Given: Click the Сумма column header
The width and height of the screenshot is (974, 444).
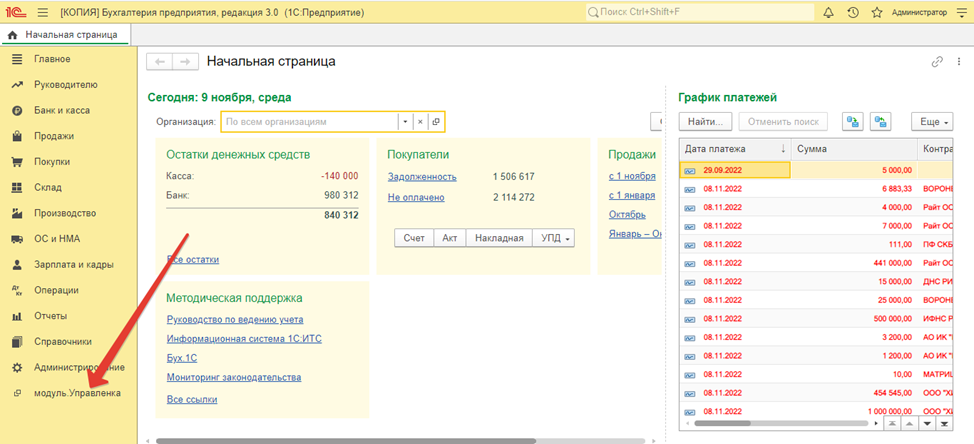Looking at the screenshot, I should (x=854, y=149).
